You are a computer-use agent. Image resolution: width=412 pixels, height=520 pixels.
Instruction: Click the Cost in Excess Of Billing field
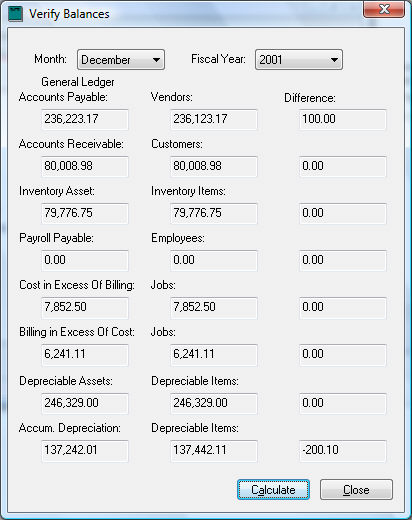pyautogui.click(x=85, y=307)
